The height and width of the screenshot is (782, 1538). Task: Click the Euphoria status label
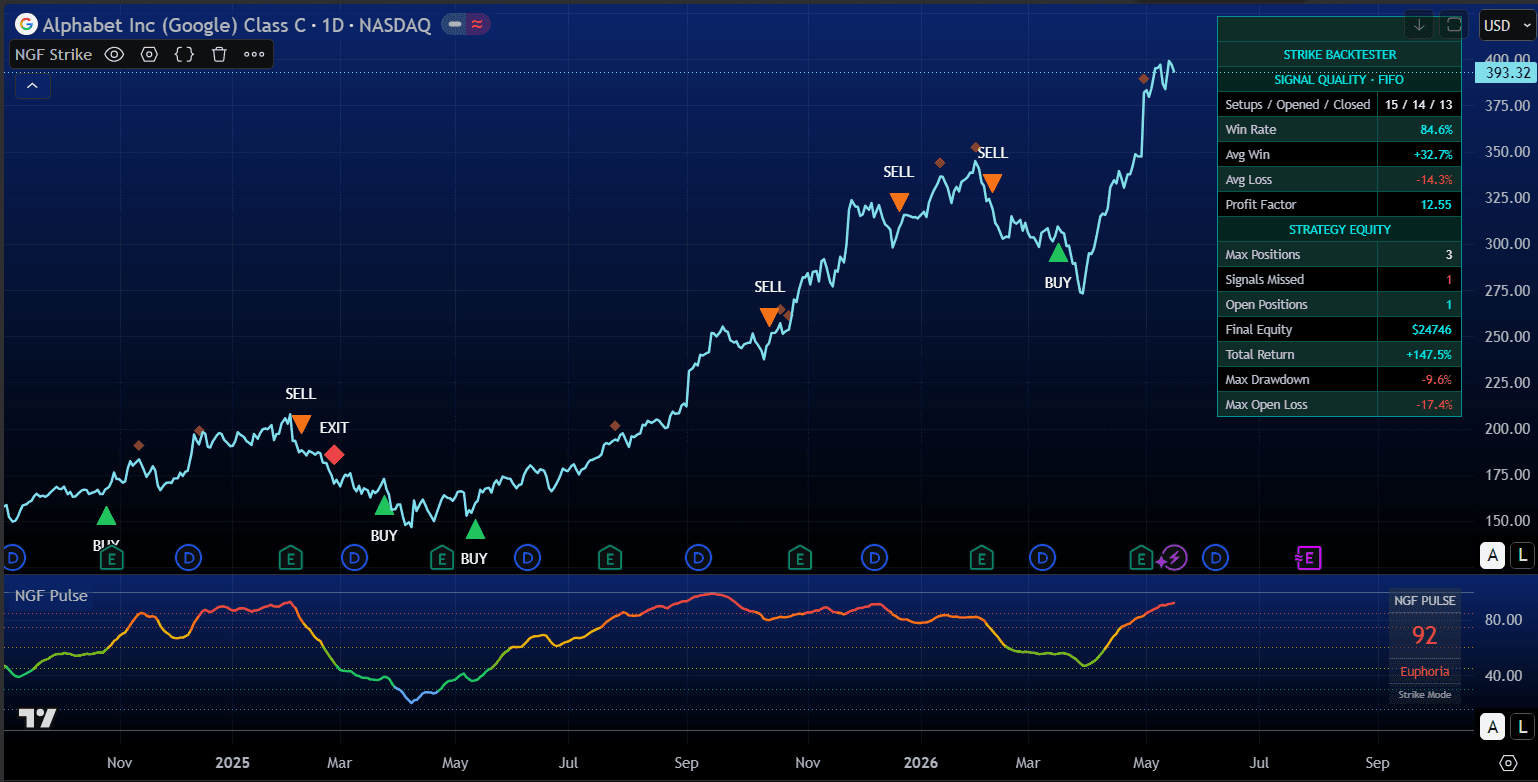pyautogui.click(x=1424, y=672)
